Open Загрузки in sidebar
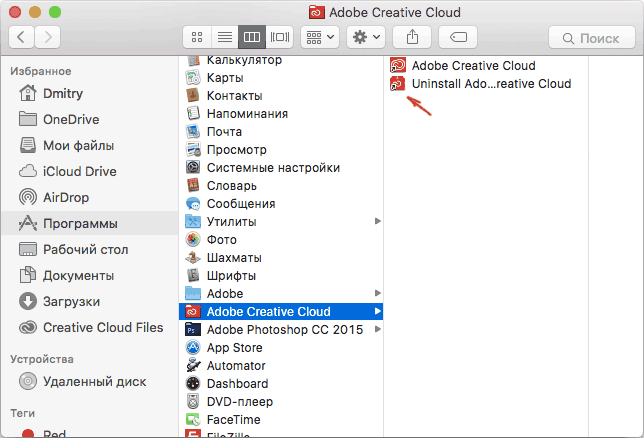 (90, 302)
